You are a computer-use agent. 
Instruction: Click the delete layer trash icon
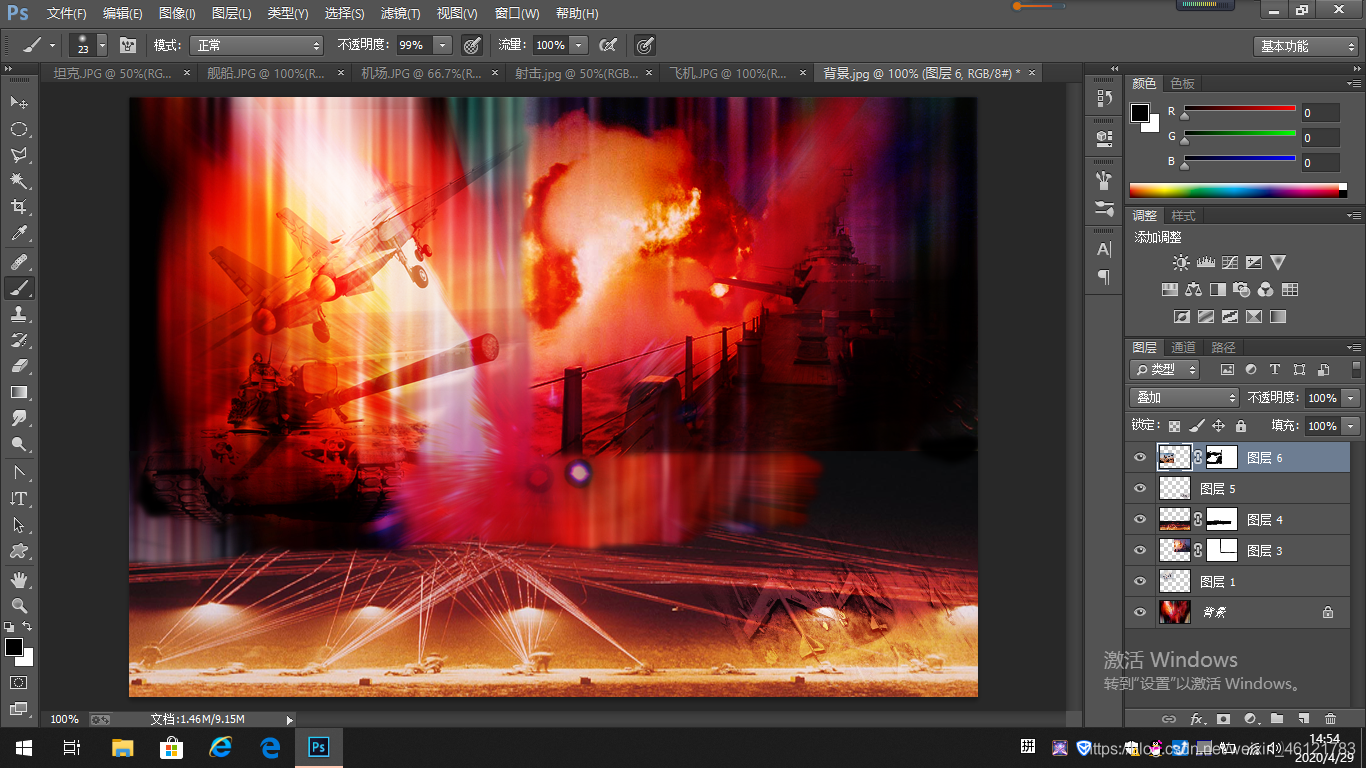click(x=1330, y=719)
